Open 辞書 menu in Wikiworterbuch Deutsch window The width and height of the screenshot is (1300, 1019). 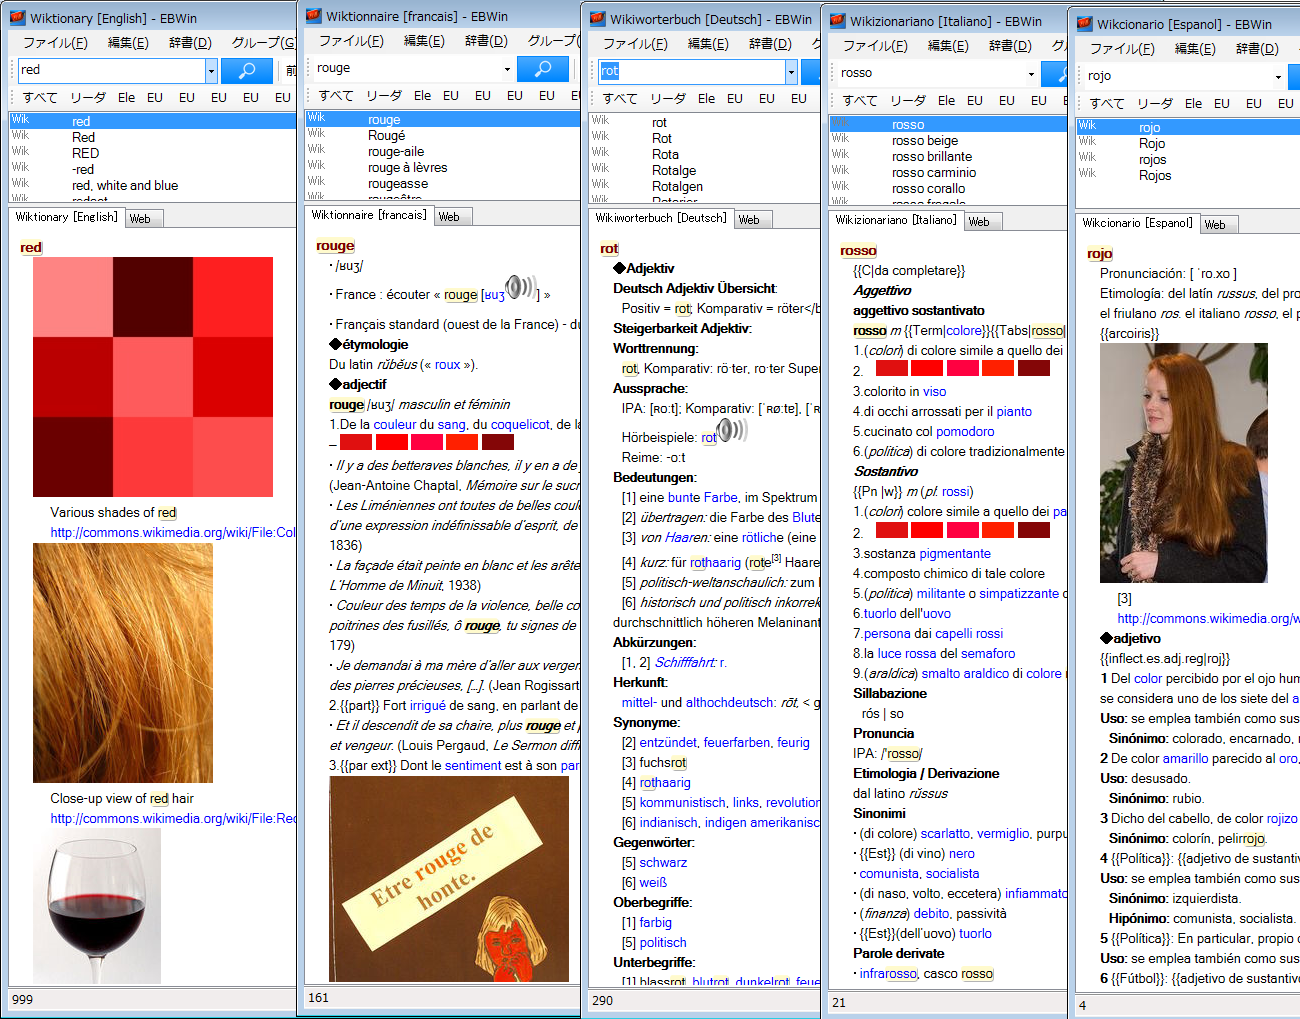click(x=770, y=44)
